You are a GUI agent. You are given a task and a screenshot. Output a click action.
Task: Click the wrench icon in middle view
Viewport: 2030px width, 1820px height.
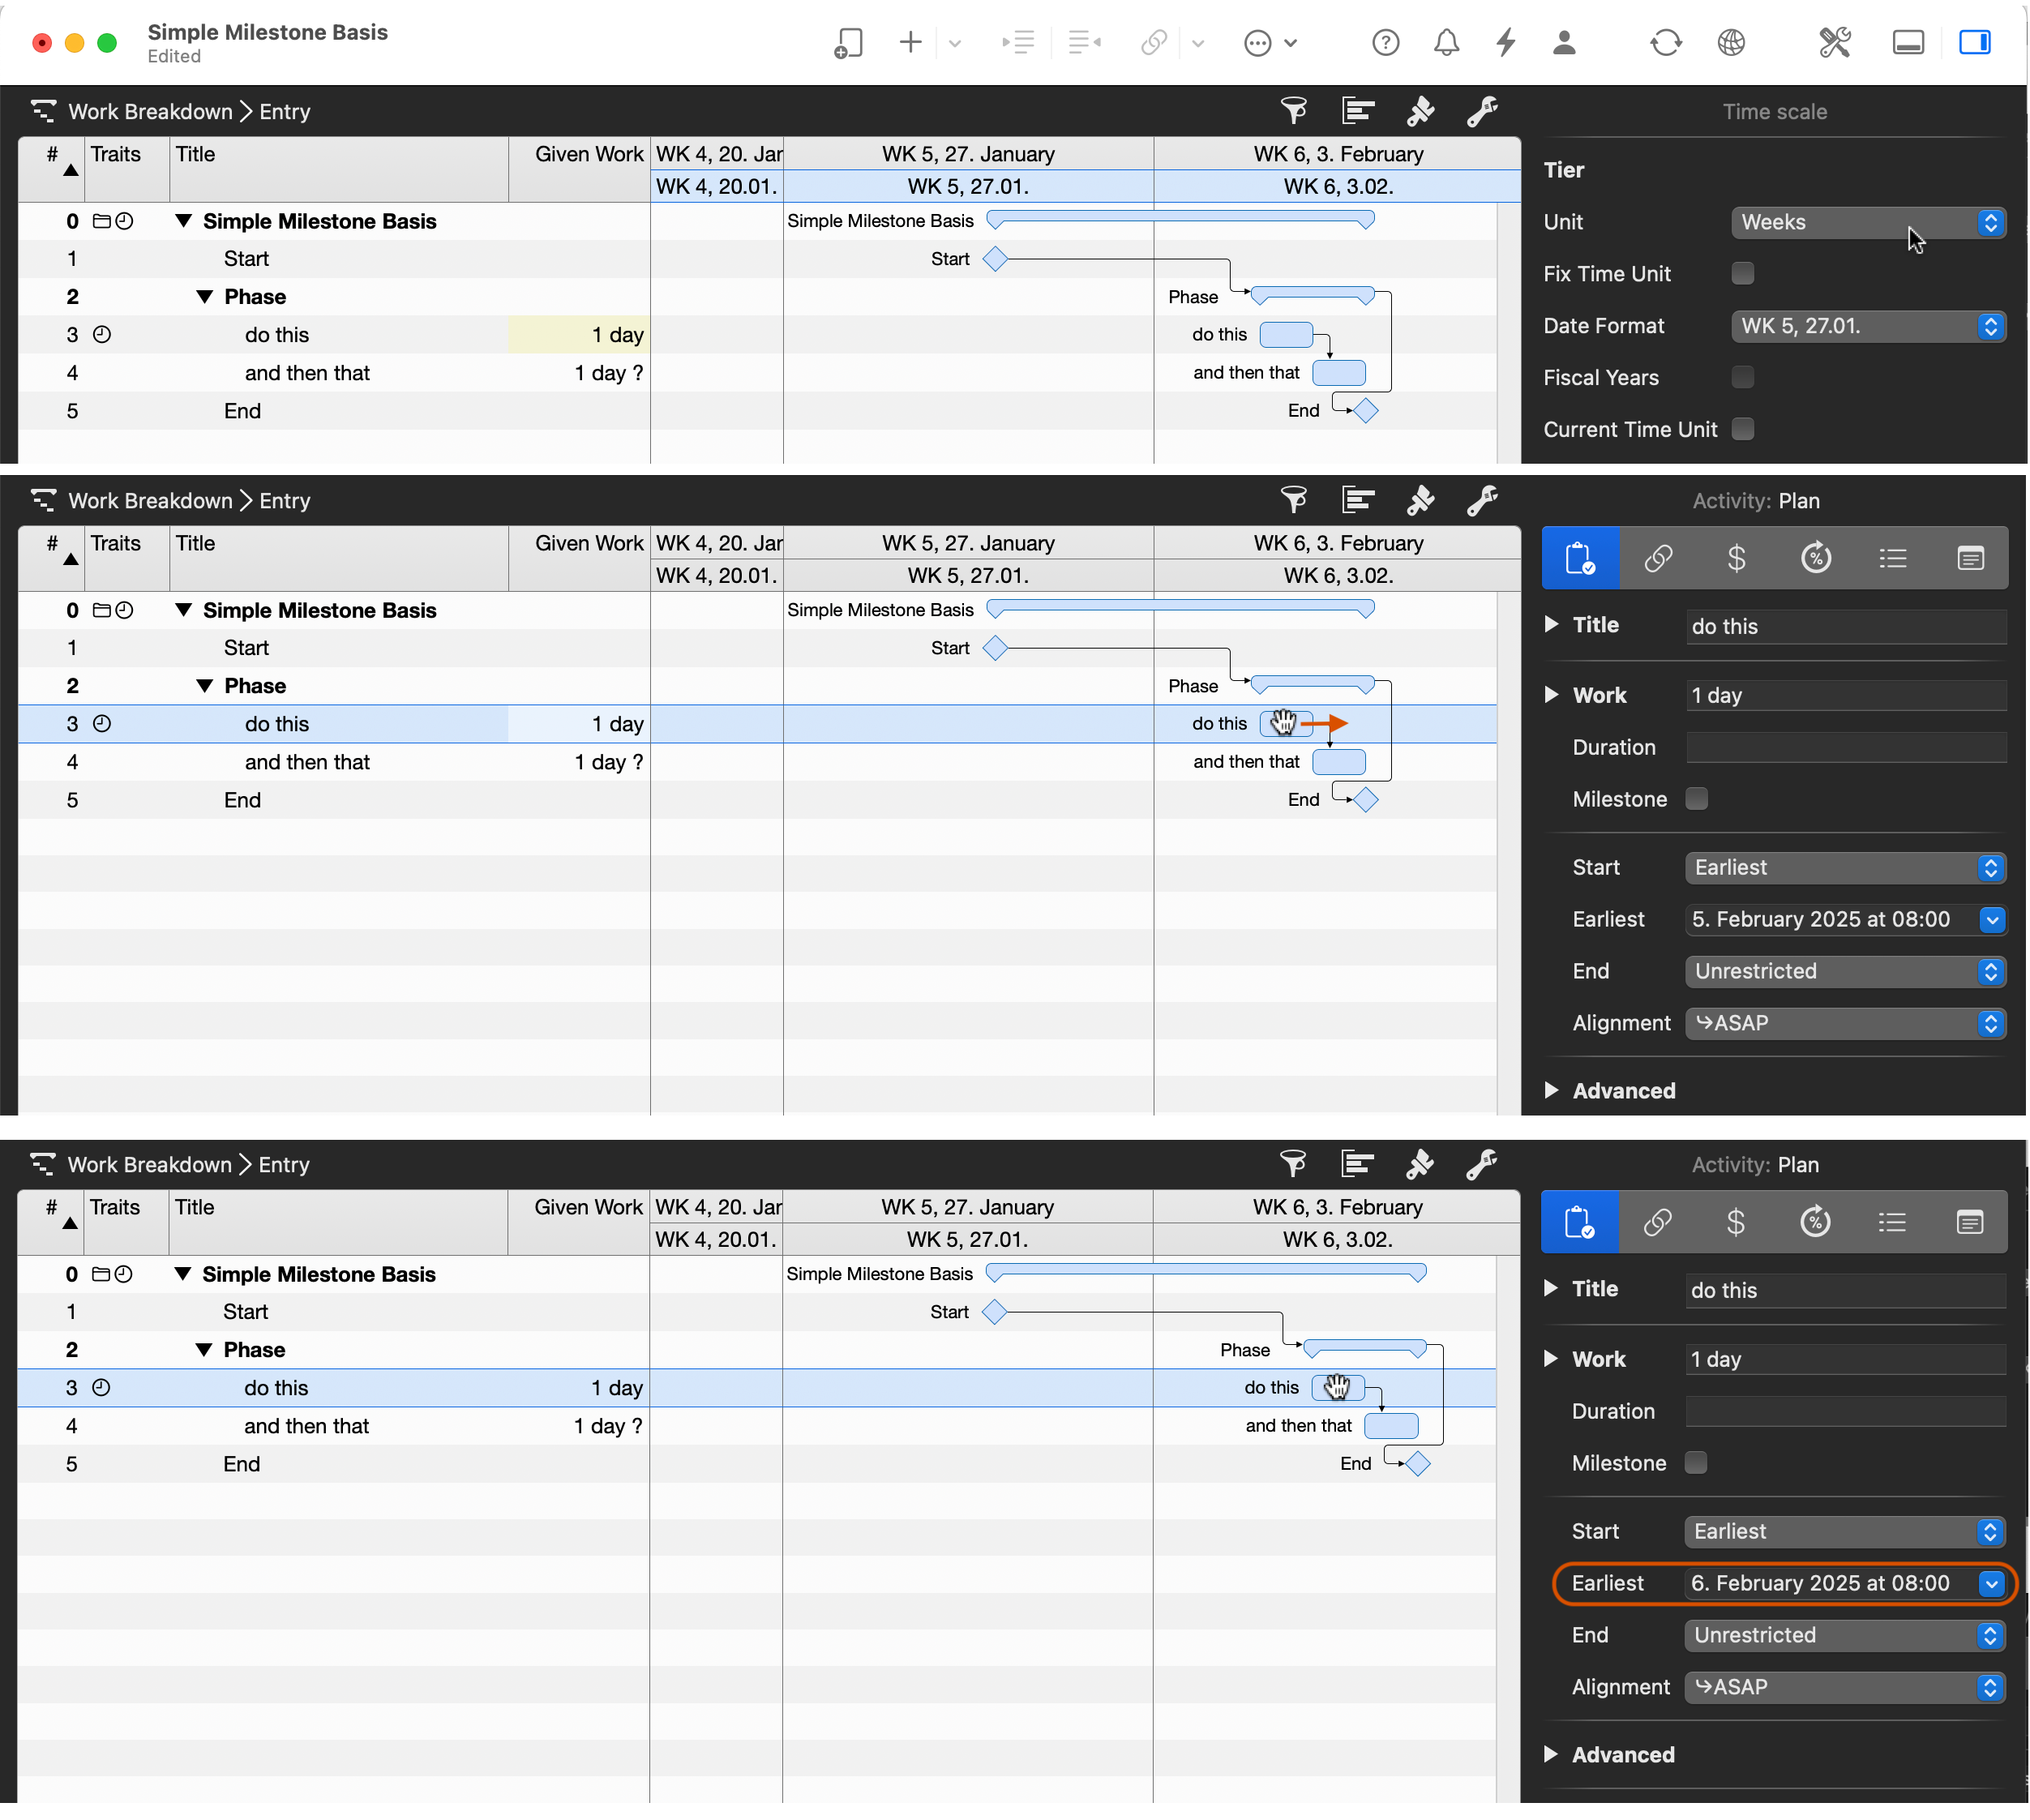click(1482, 500)
